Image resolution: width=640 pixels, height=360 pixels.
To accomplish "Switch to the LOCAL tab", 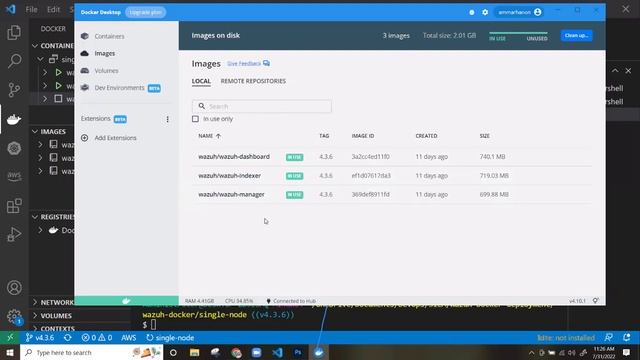I will [x=201, y=81].
